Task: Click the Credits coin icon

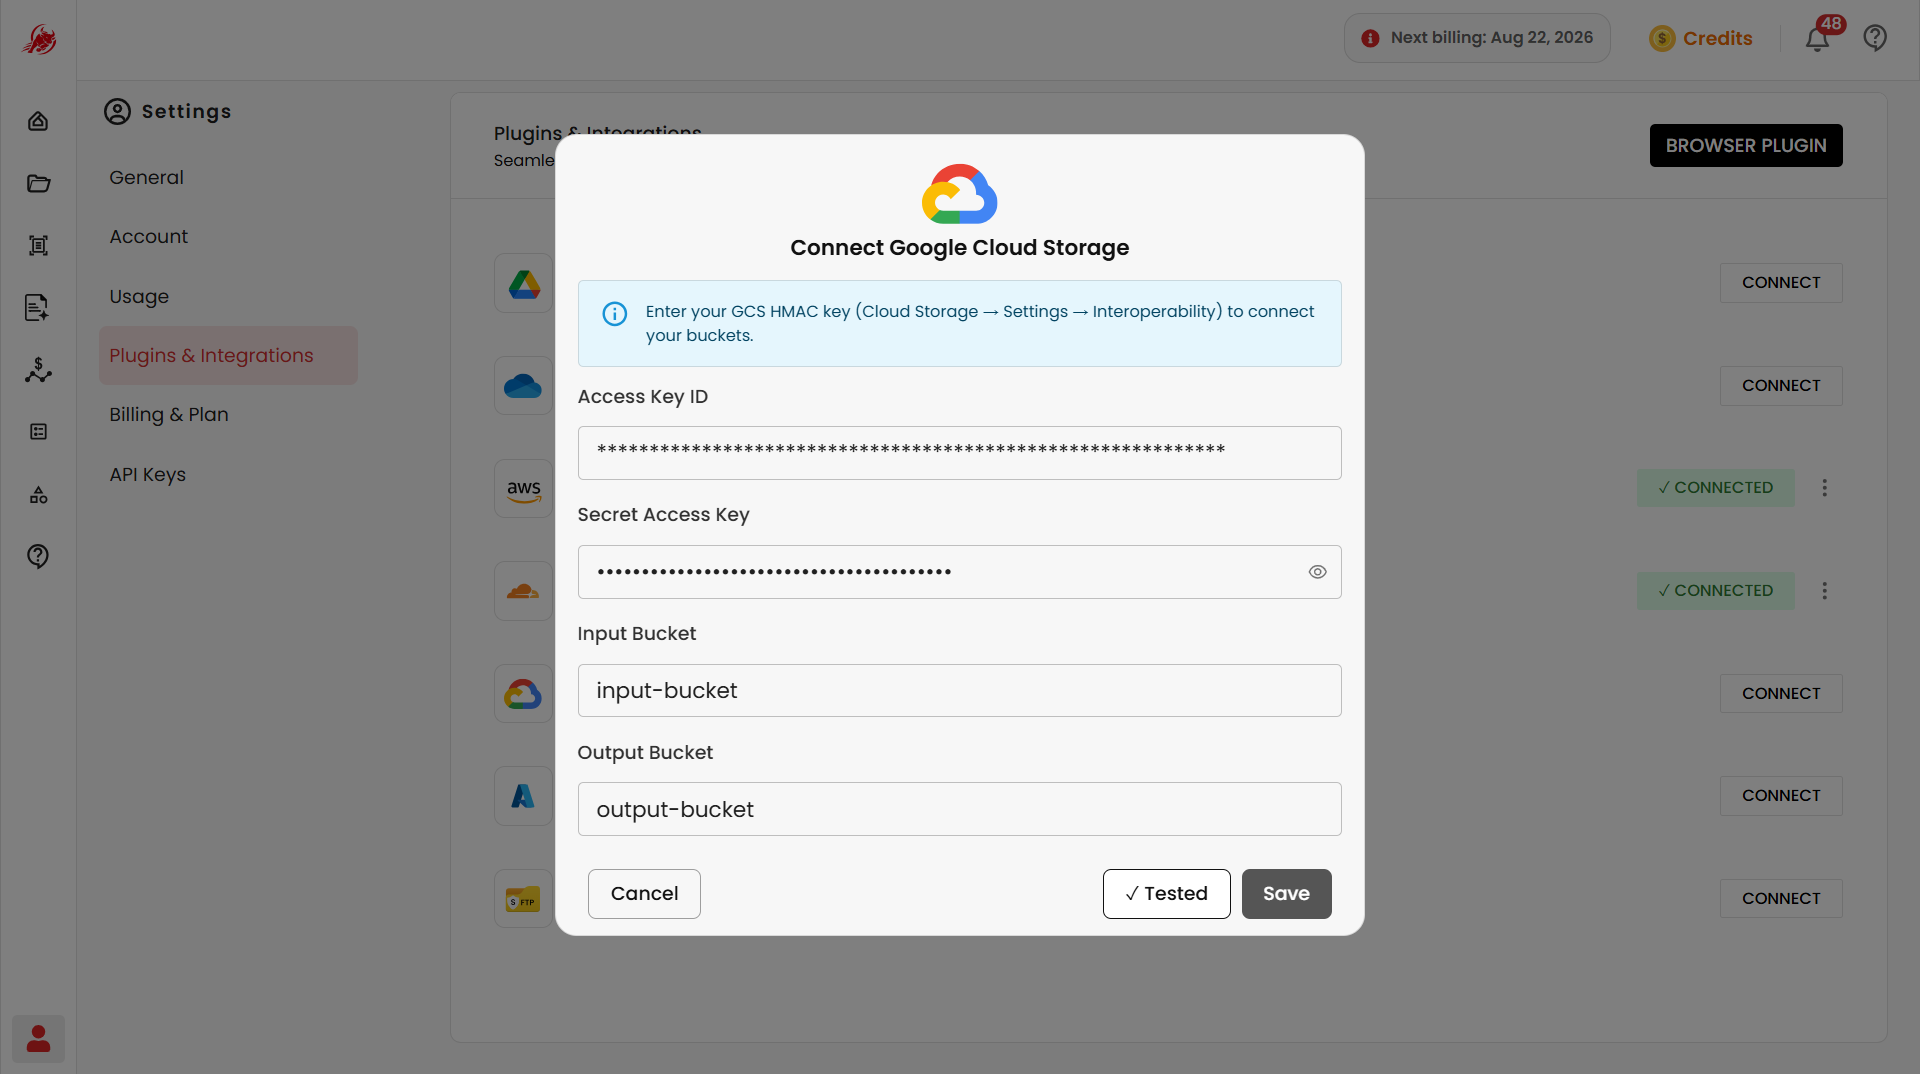Action: [x=1662, y=38]
